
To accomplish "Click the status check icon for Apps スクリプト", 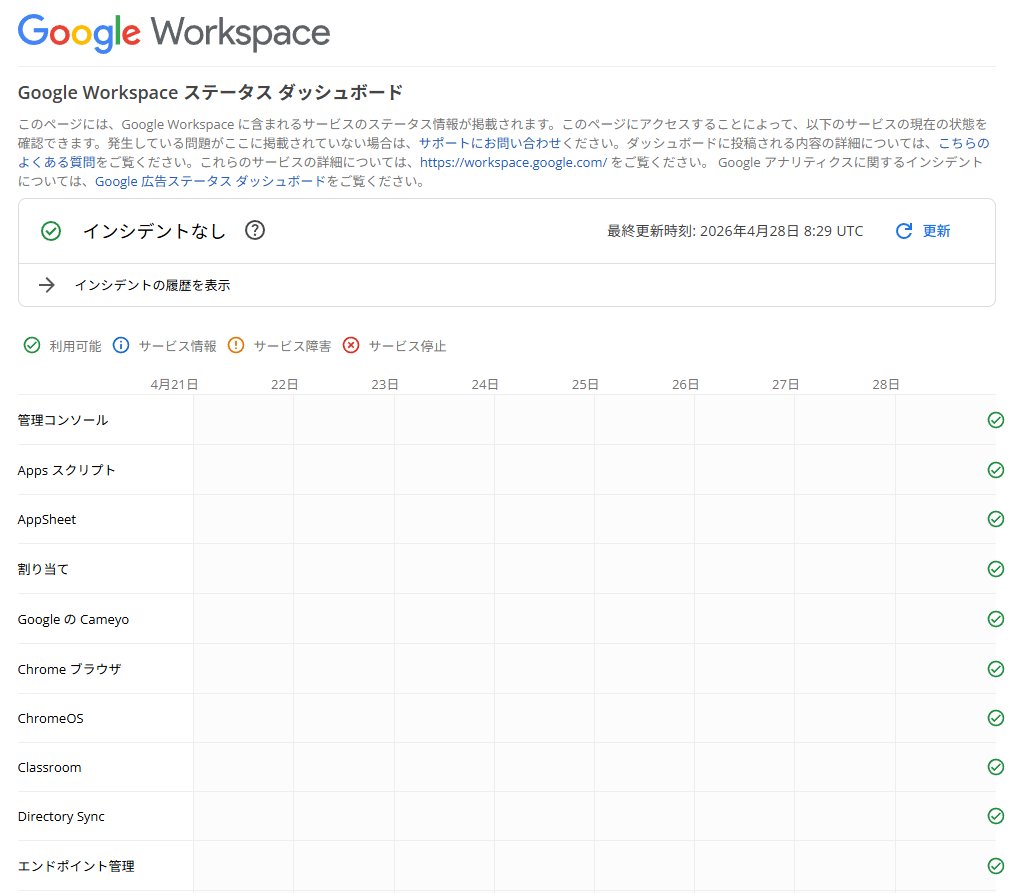I will coord(995,470).
